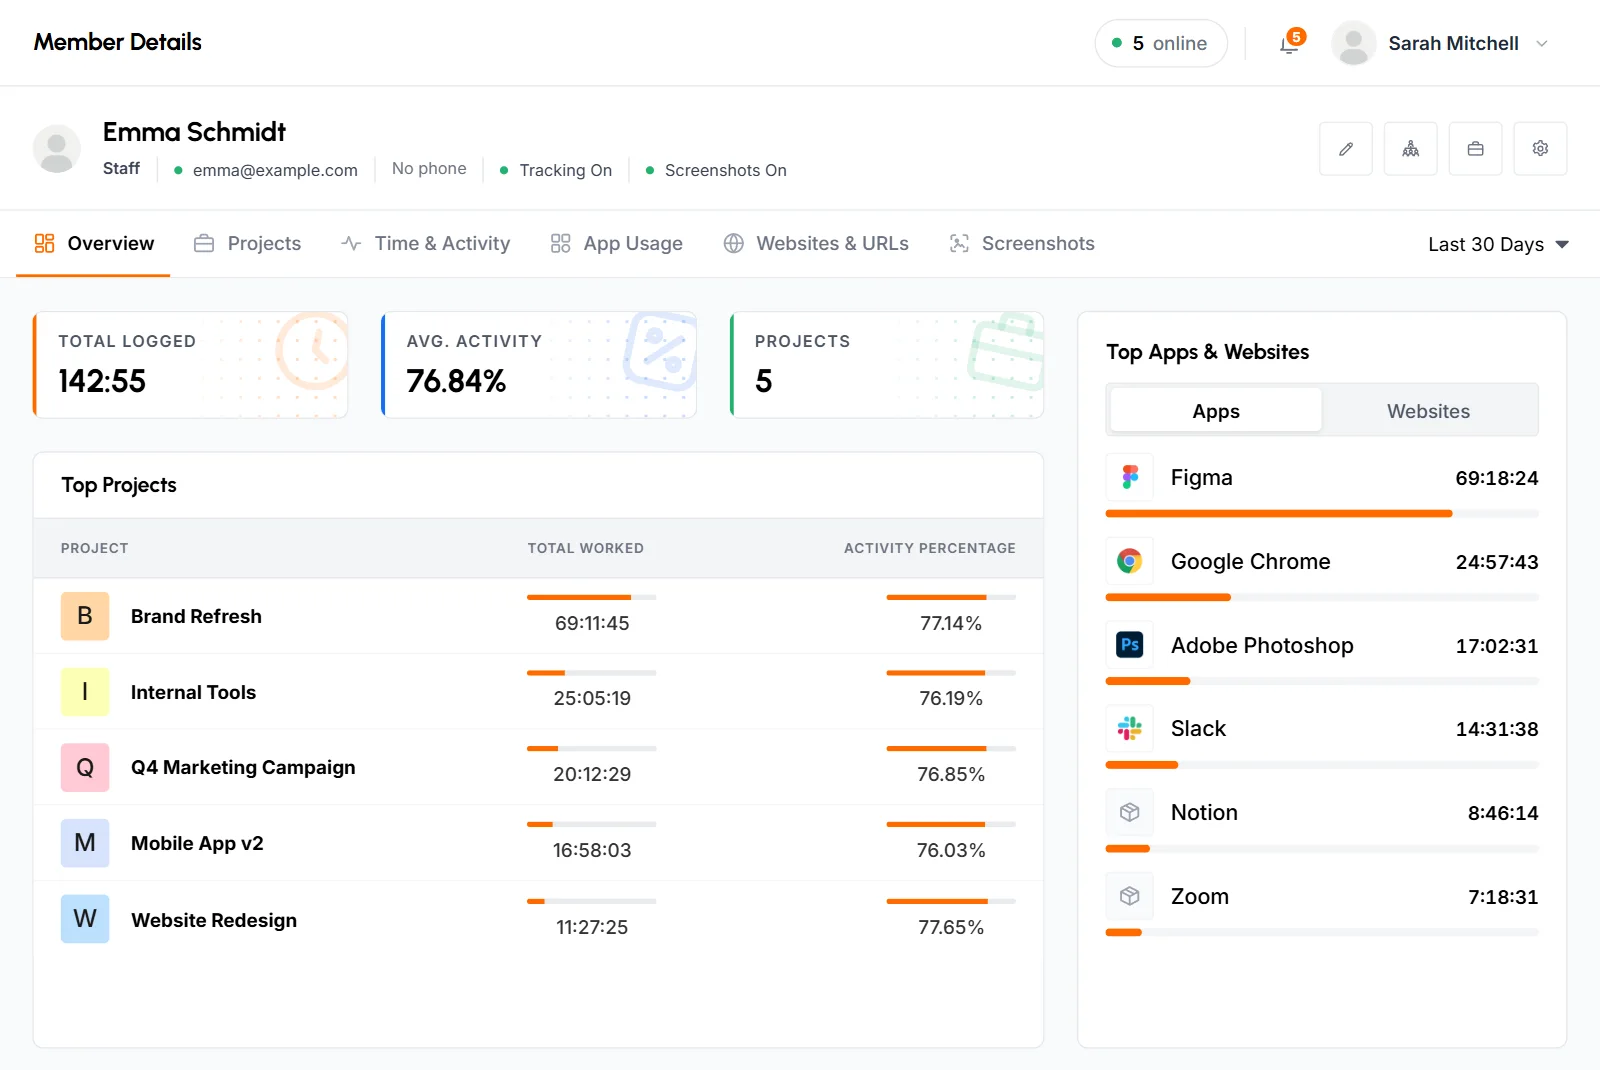1600x1070 pixels.
Task: Click the Adobe Photoshop app icon
Action: pos(1130,645)
